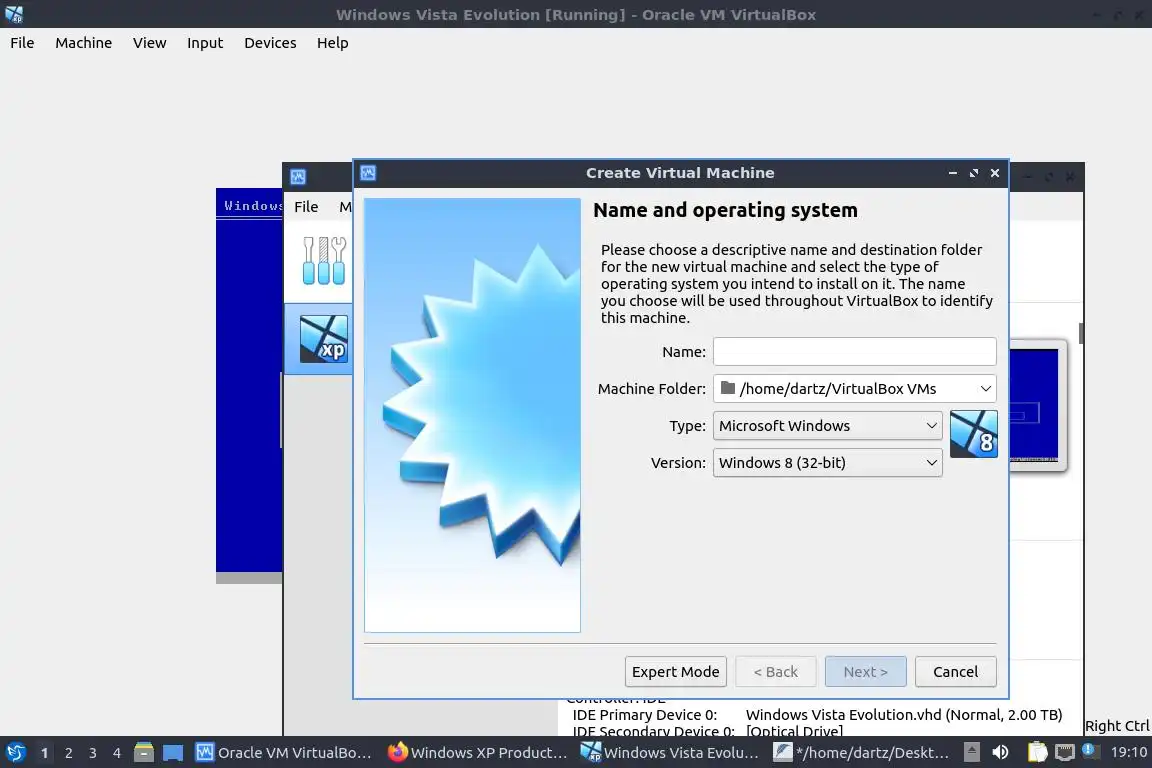Open the Input menu
This screenshot has width=1152, height=768.
point(205,43)
